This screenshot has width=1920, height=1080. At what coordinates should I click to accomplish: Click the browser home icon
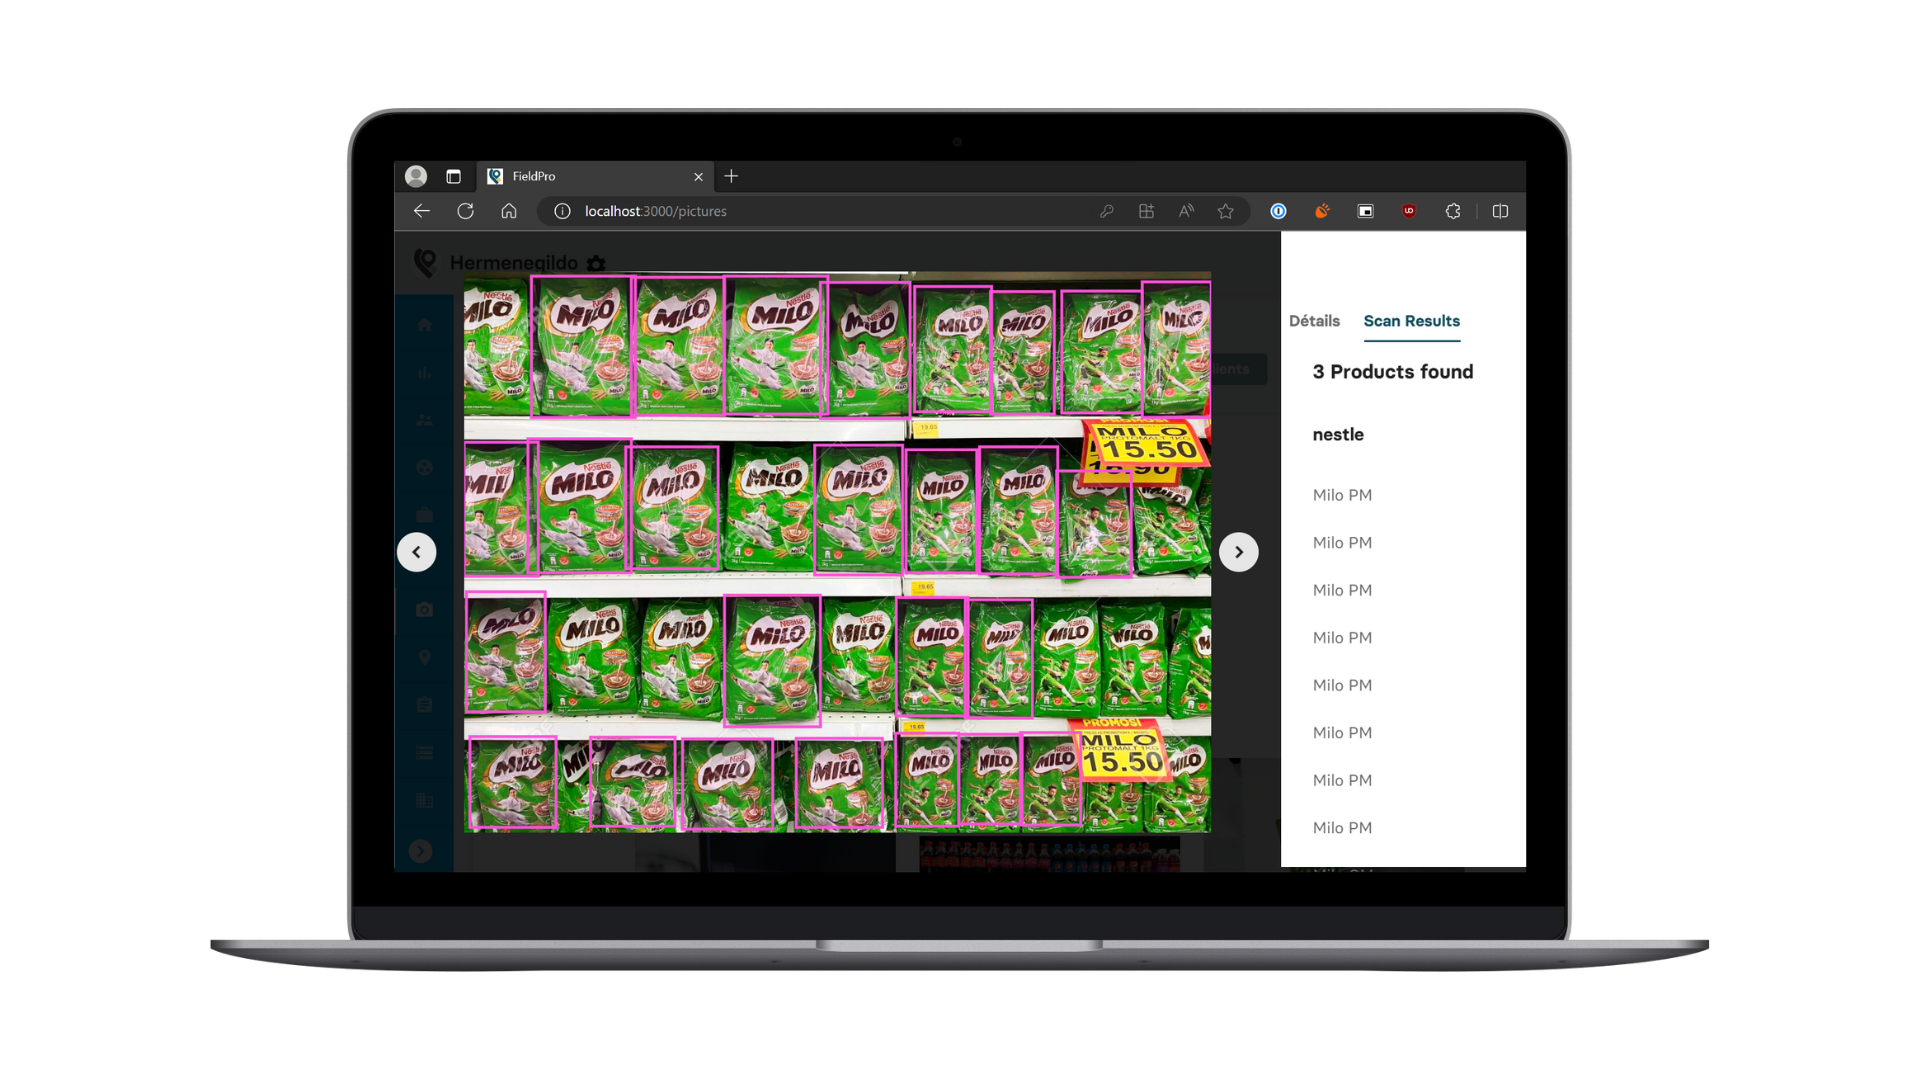click(x=509, y=211)
